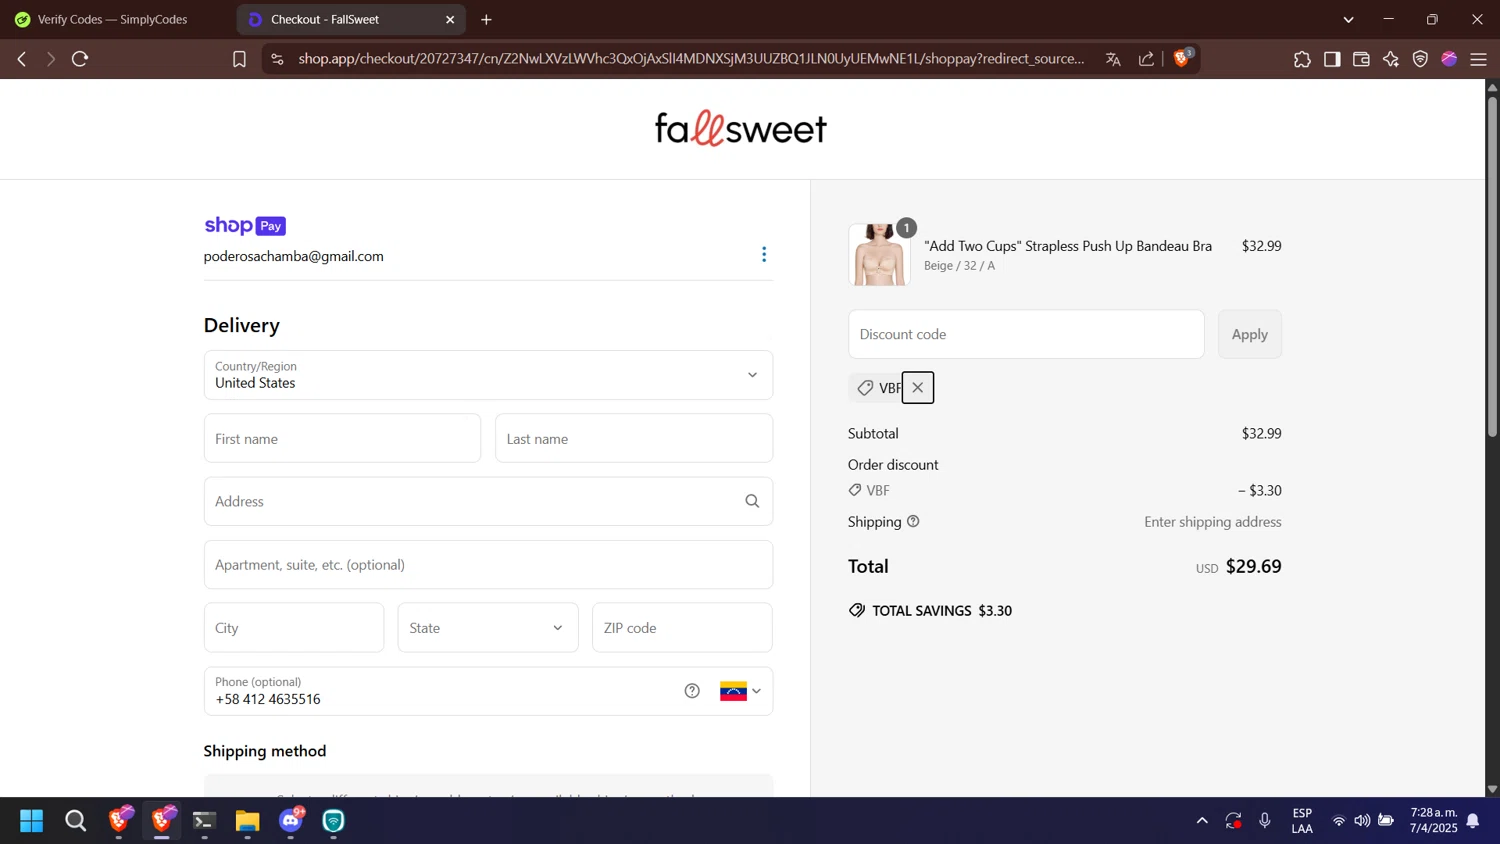Open the Terminal taskbar icon
This screenshot has width=1500, height=844.
pyautogui.click(x=205, y=821)
